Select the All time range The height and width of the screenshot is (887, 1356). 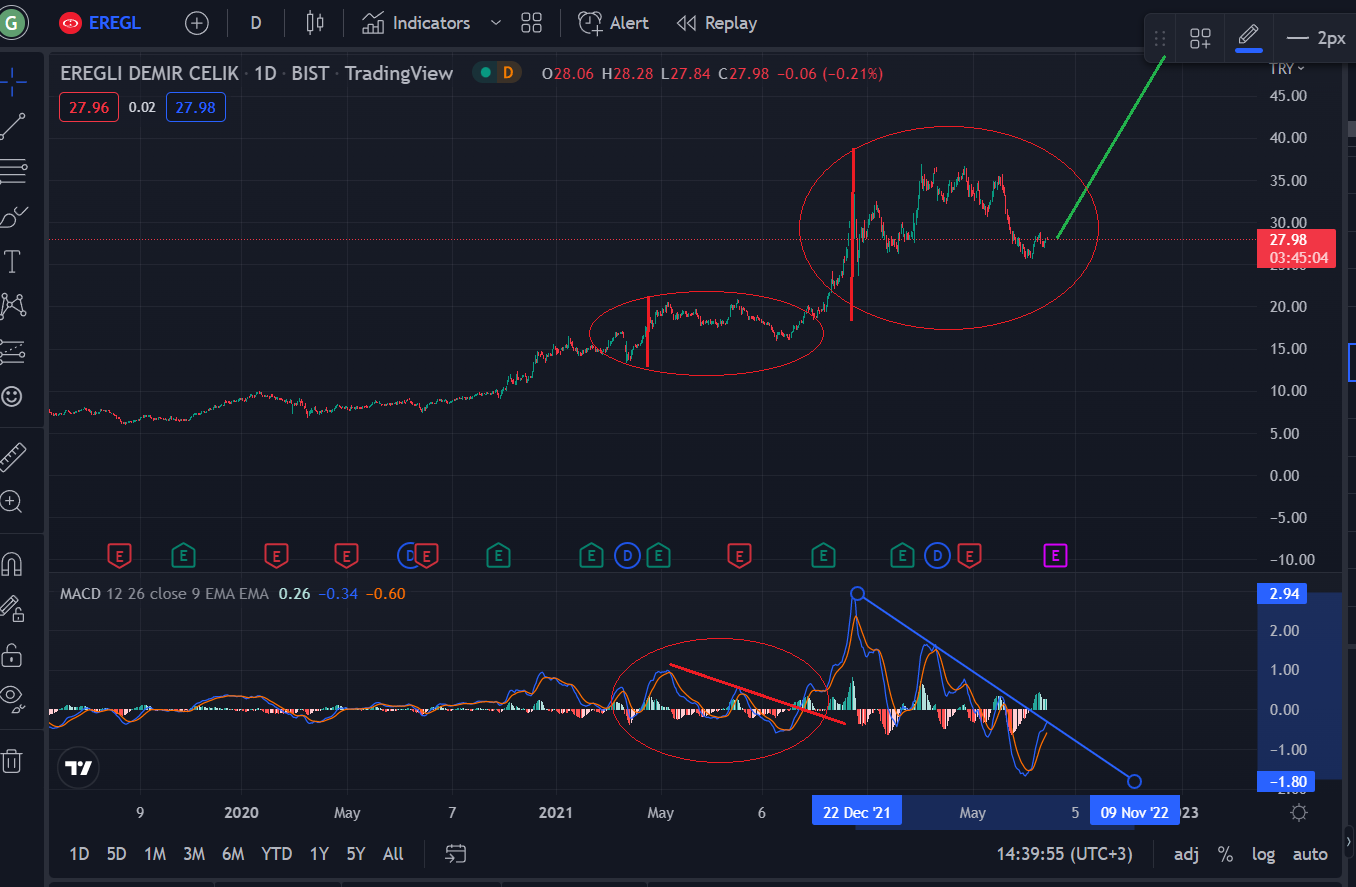tap(393, 854)
